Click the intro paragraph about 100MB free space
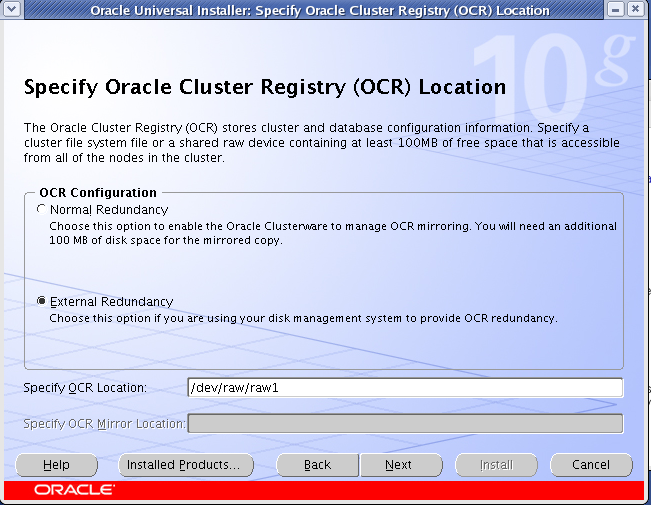 pyautogui.click(x=322, y=142)
